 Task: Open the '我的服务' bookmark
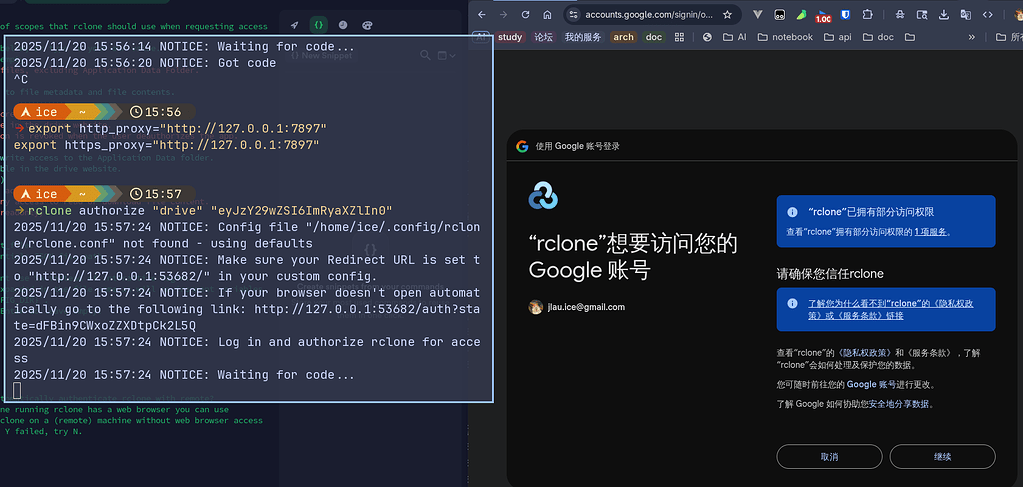click(x=583, y=37)
